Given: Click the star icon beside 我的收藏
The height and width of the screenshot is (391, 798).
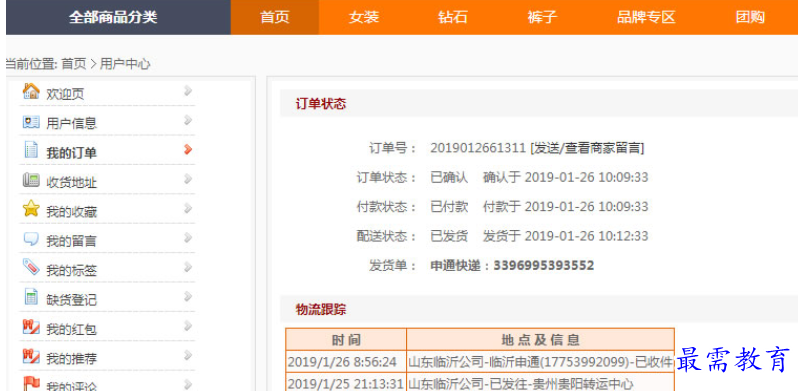Looking at the screenshot, I should [31, 209].
